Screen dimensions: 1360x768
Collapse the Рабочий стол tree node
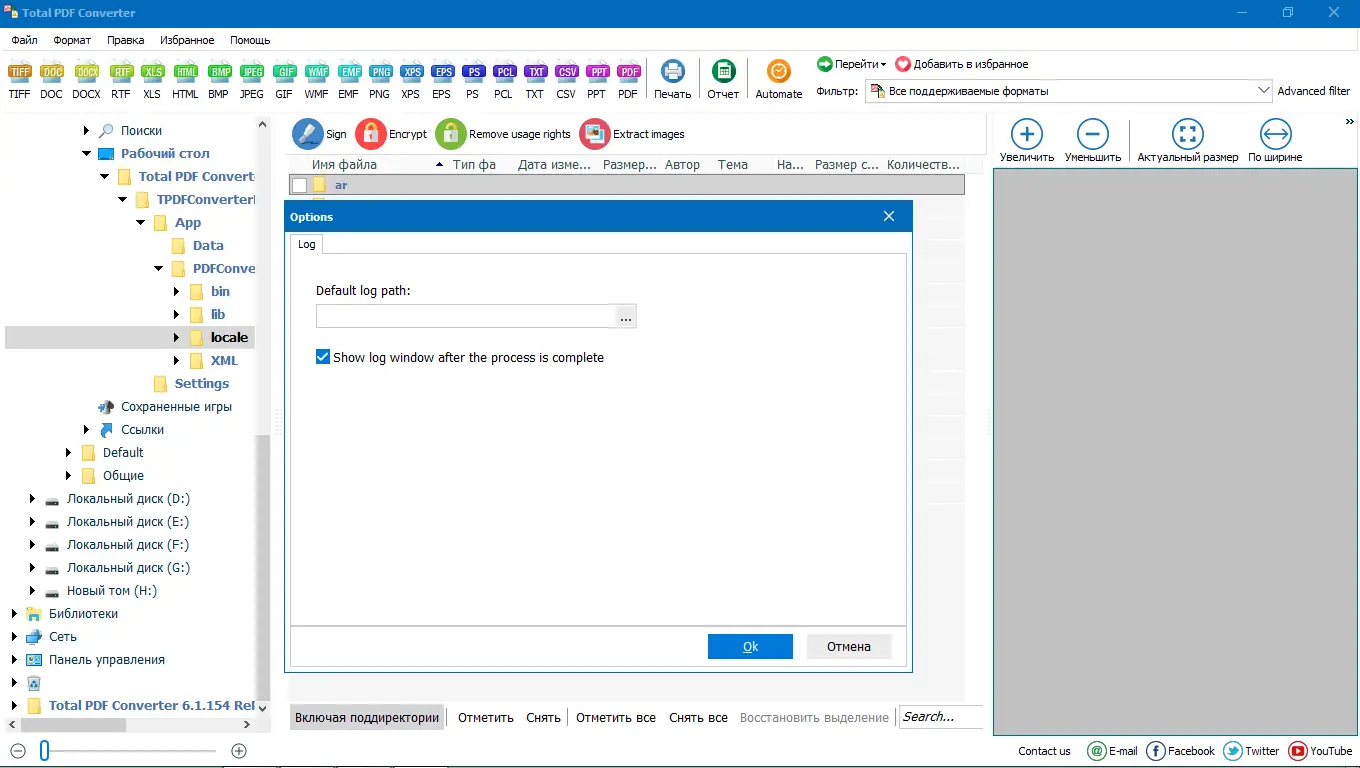(x=87, y=154)
